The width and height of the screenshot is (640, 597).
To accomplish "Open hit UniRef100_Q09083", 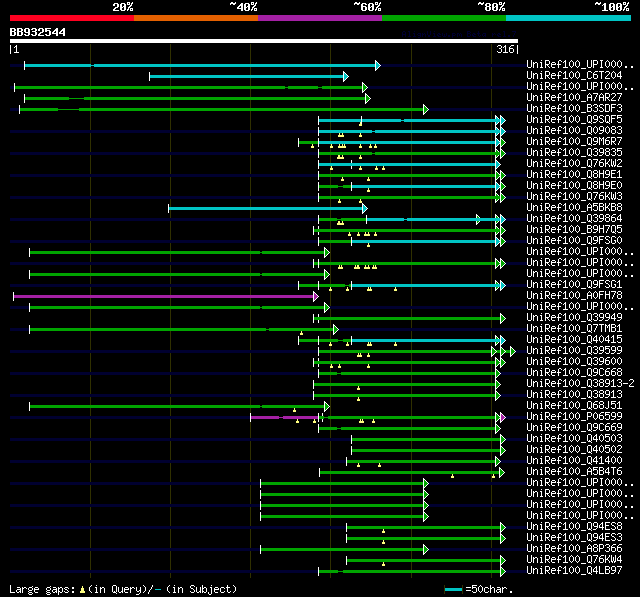I will (574, 131).
